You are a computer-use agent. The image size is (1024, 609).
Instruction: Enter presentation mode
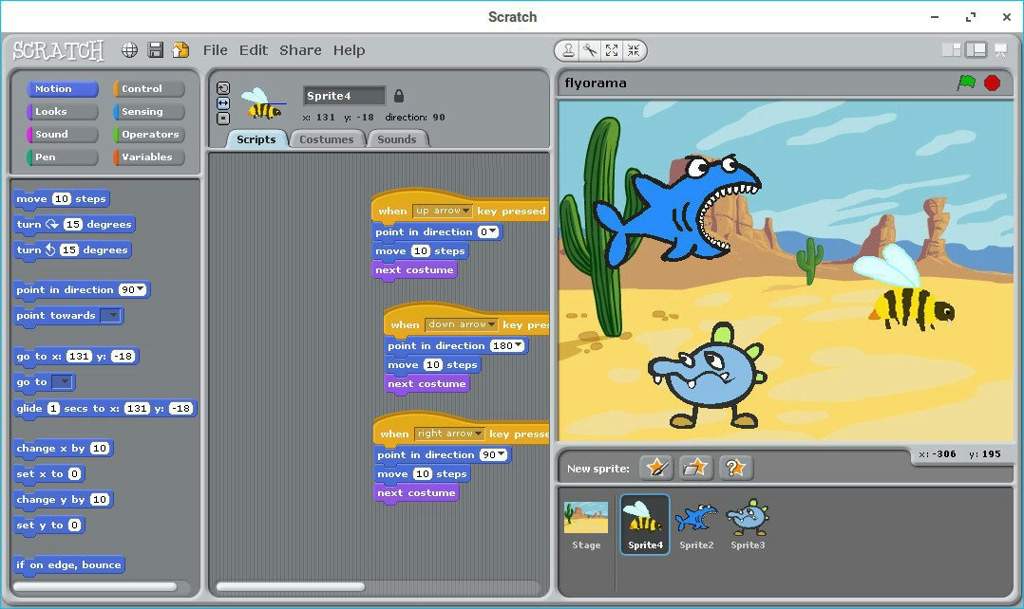1000,50
